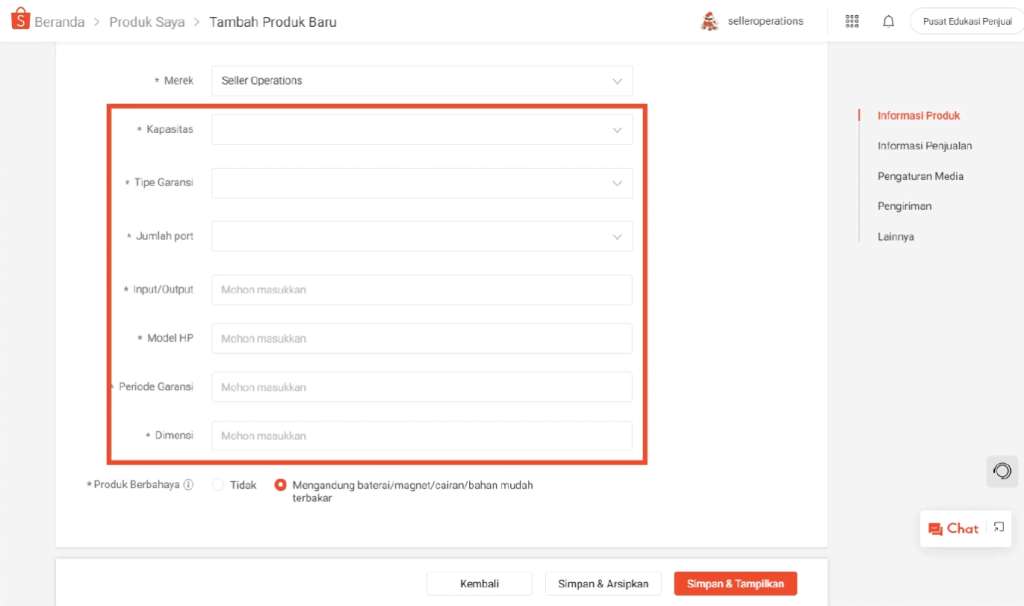Focus the Model HP text field
The image size is (1024, 606).
[x=422, y=338]
